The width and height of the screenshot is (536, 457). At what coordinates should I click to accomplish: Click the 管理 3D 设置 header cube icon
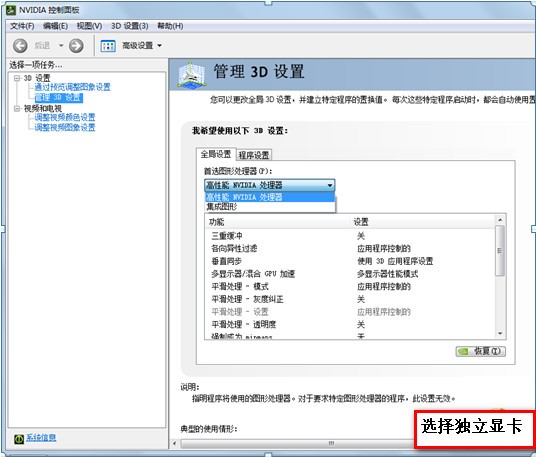(192, 75)
